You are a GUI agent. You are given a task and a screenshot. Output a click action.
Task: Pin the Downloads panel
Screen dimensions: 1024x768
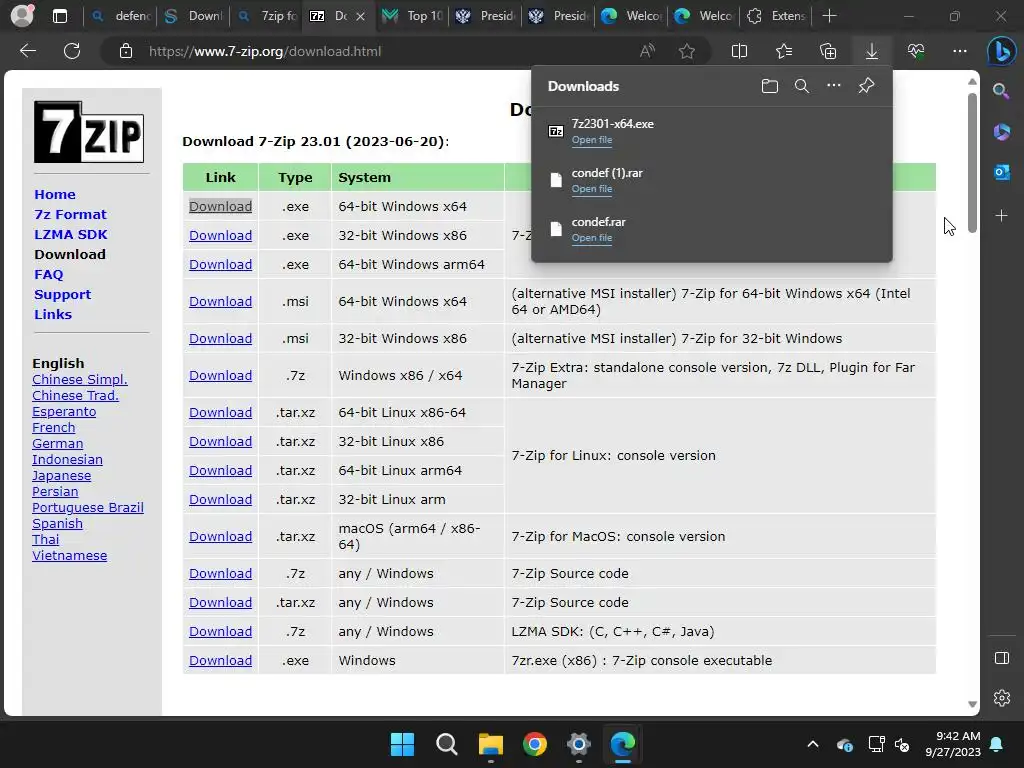click(x=867, y=86)
